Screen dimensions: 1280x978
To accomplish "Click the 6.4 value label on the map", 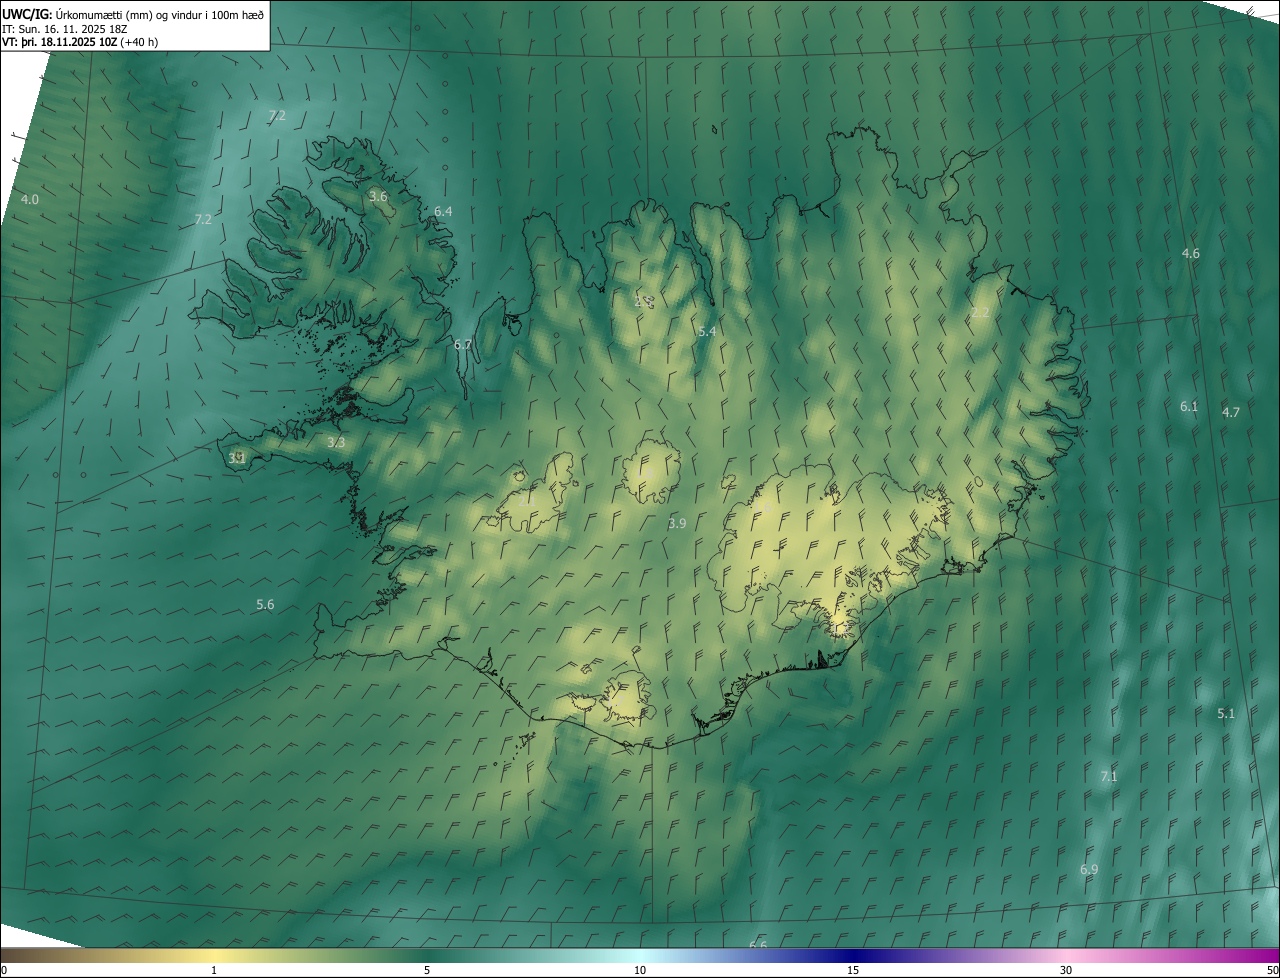I will [443, 212].
